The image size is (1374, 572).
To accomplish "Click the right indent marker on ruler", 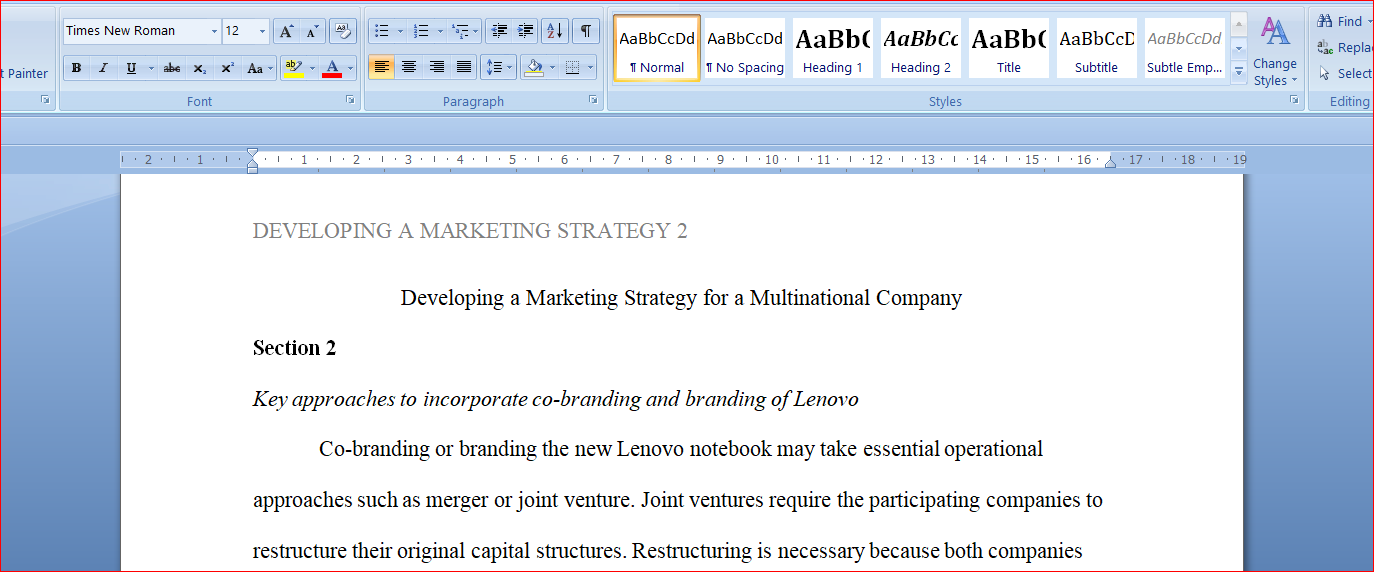I will point(1110,162).
